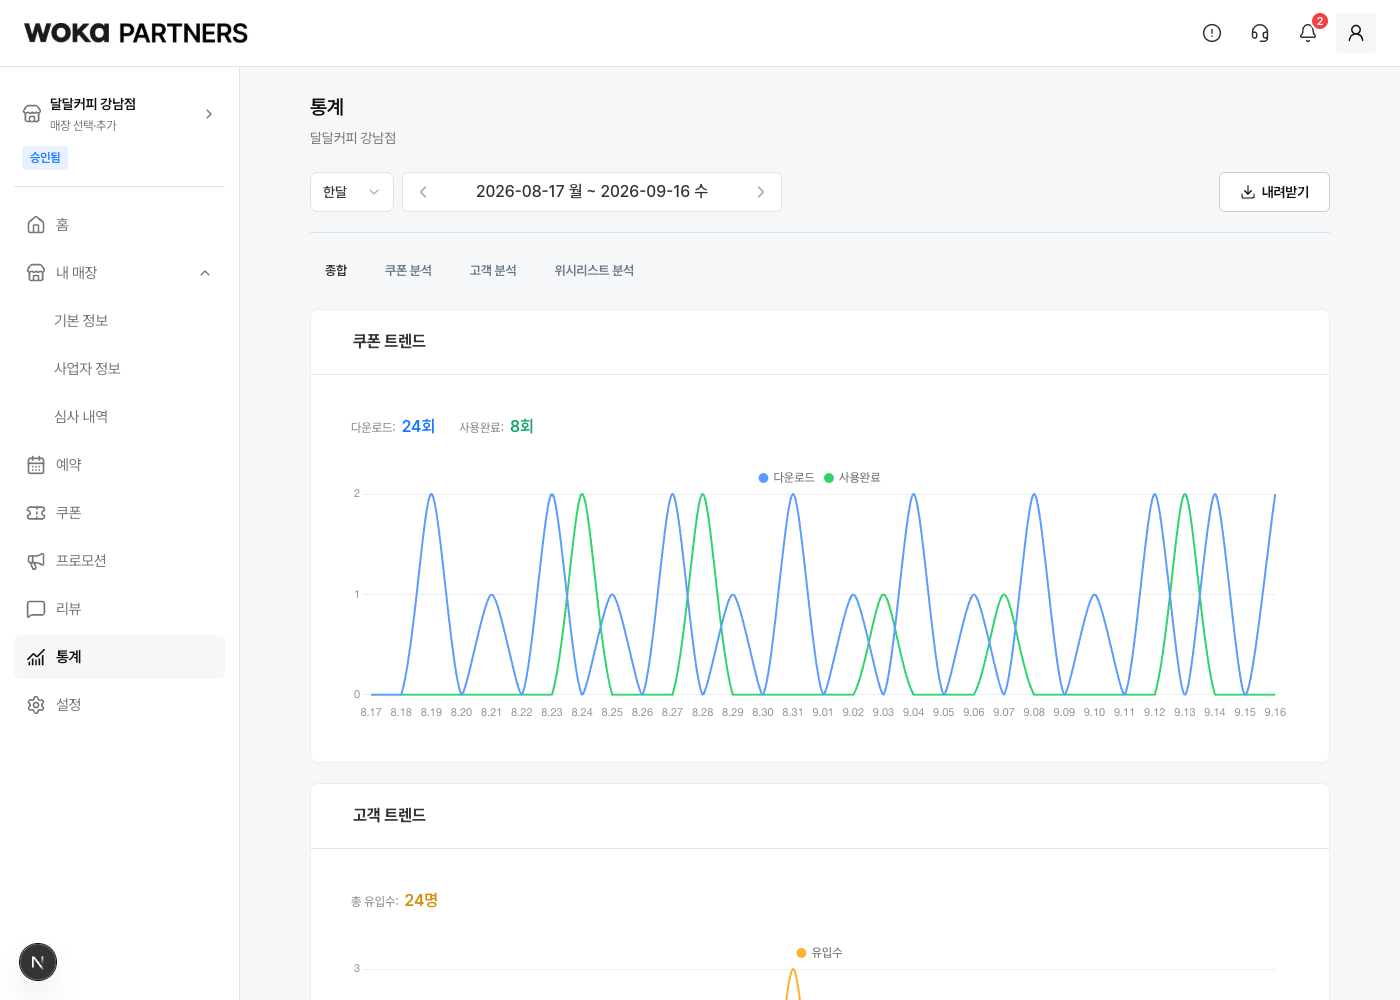
Task: Open customer support headset icon
Action: (1260, 33)
